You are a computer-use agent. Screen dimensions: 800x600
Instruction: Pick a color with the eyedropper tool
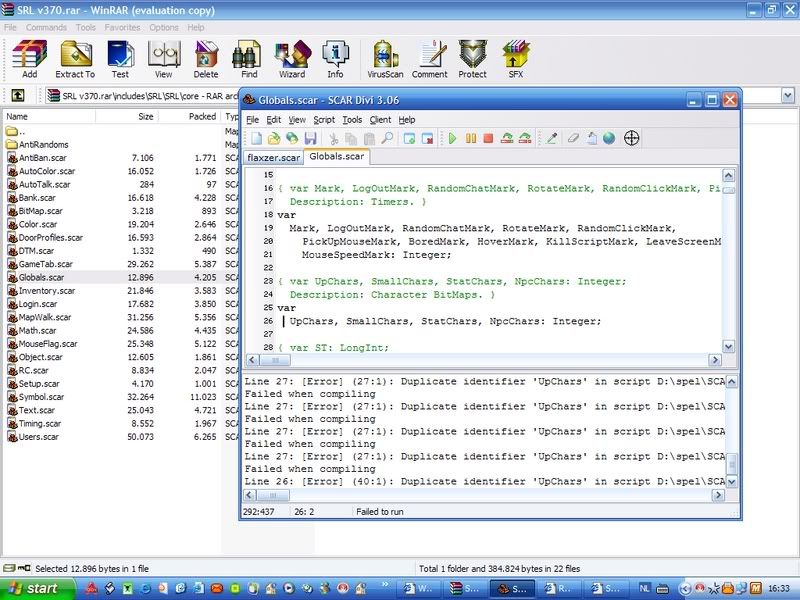click(x=551, y=138)
